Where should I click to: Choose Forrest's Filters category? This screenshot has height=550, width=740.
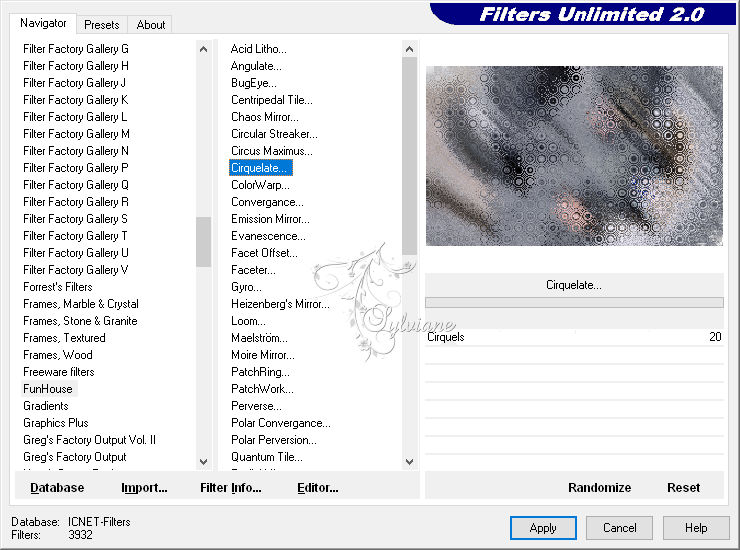click(x=58, y=287)
